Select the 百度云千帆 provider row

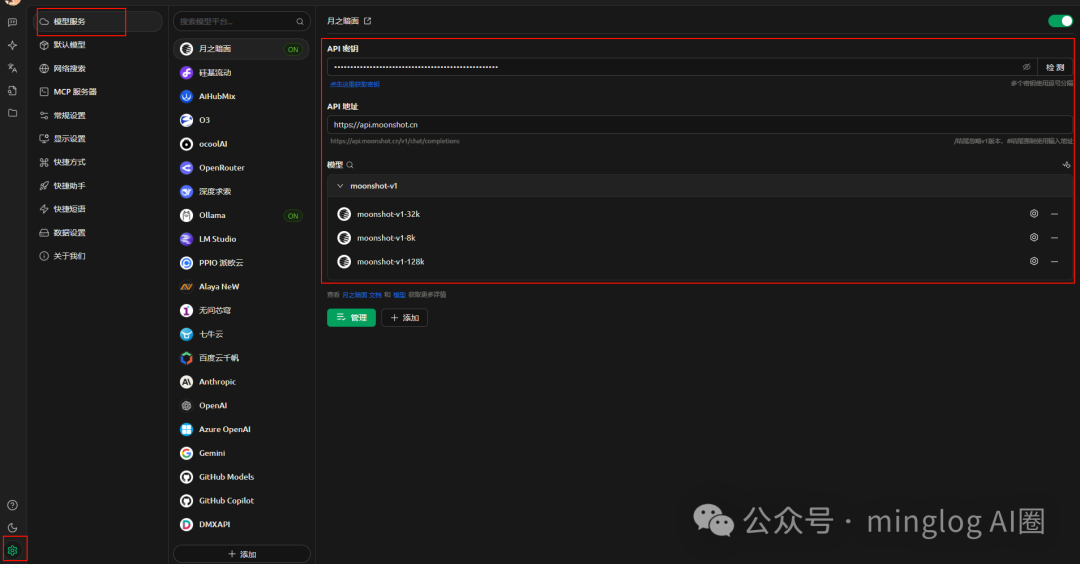click(x=241, y=358)
